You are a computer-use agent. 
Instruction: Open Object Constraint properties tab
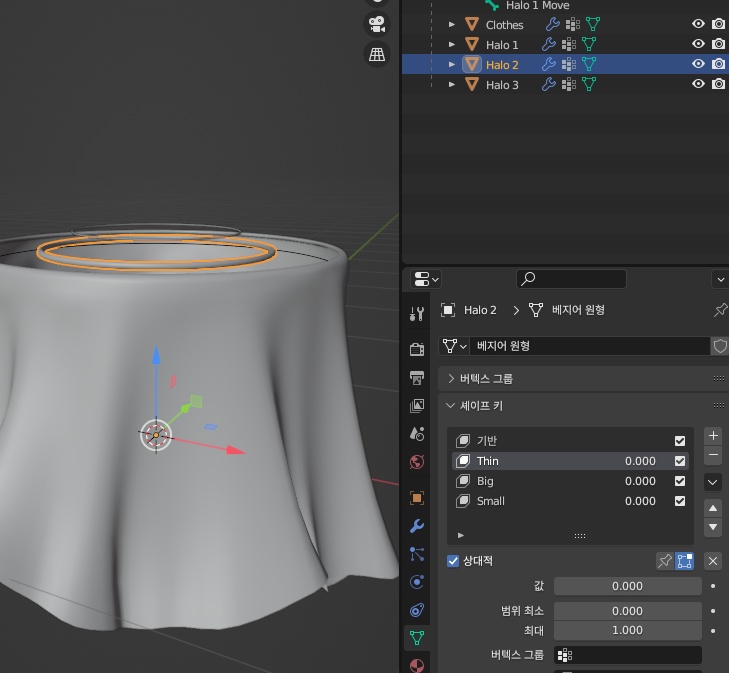pyautogui.click(x=417, y=610)
